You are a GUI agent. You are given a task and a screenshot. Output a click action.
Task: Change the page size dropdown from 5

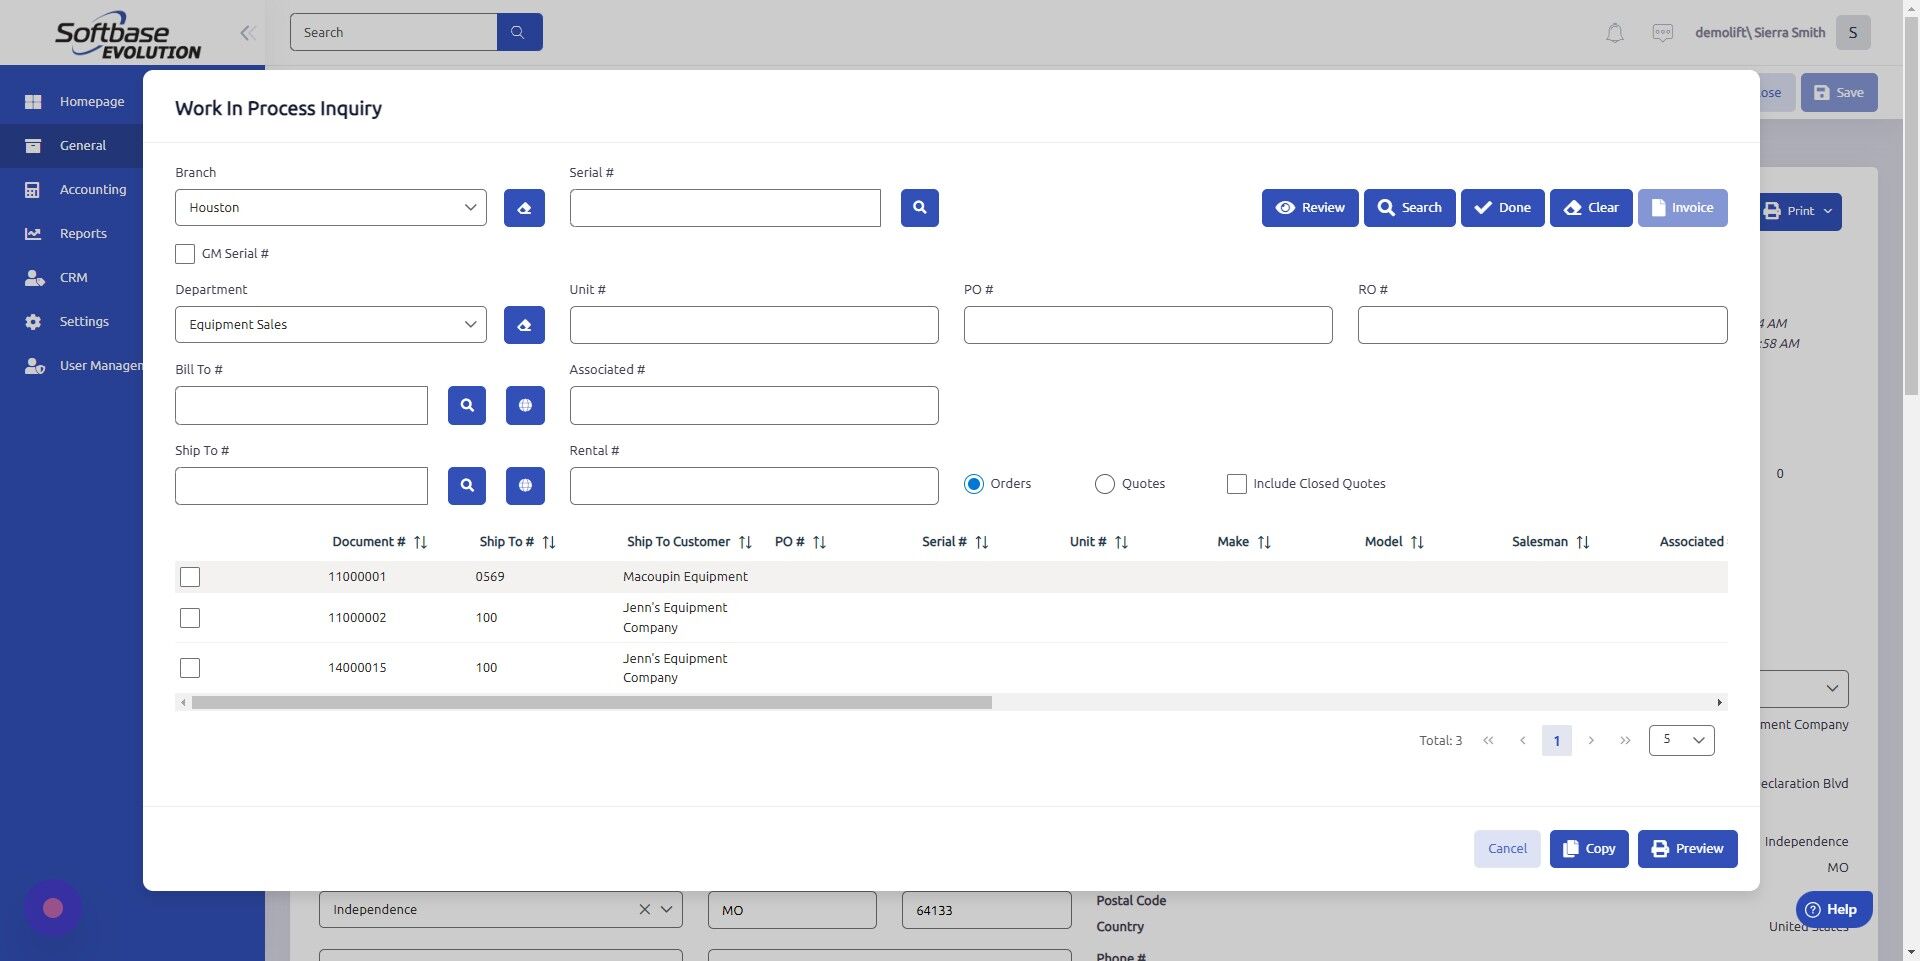point(1680,740)
